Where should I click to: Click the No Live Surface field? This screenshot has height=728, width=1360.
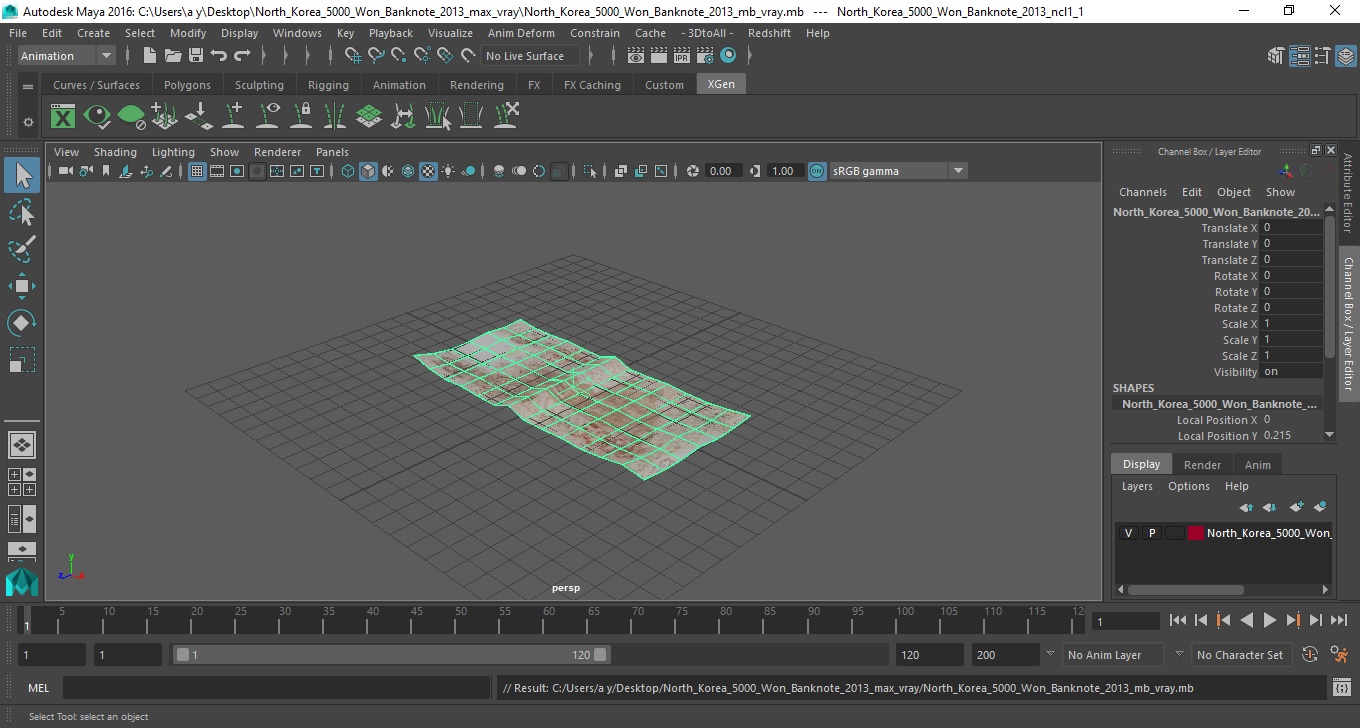pyautogui.click(x=530, y=56)
